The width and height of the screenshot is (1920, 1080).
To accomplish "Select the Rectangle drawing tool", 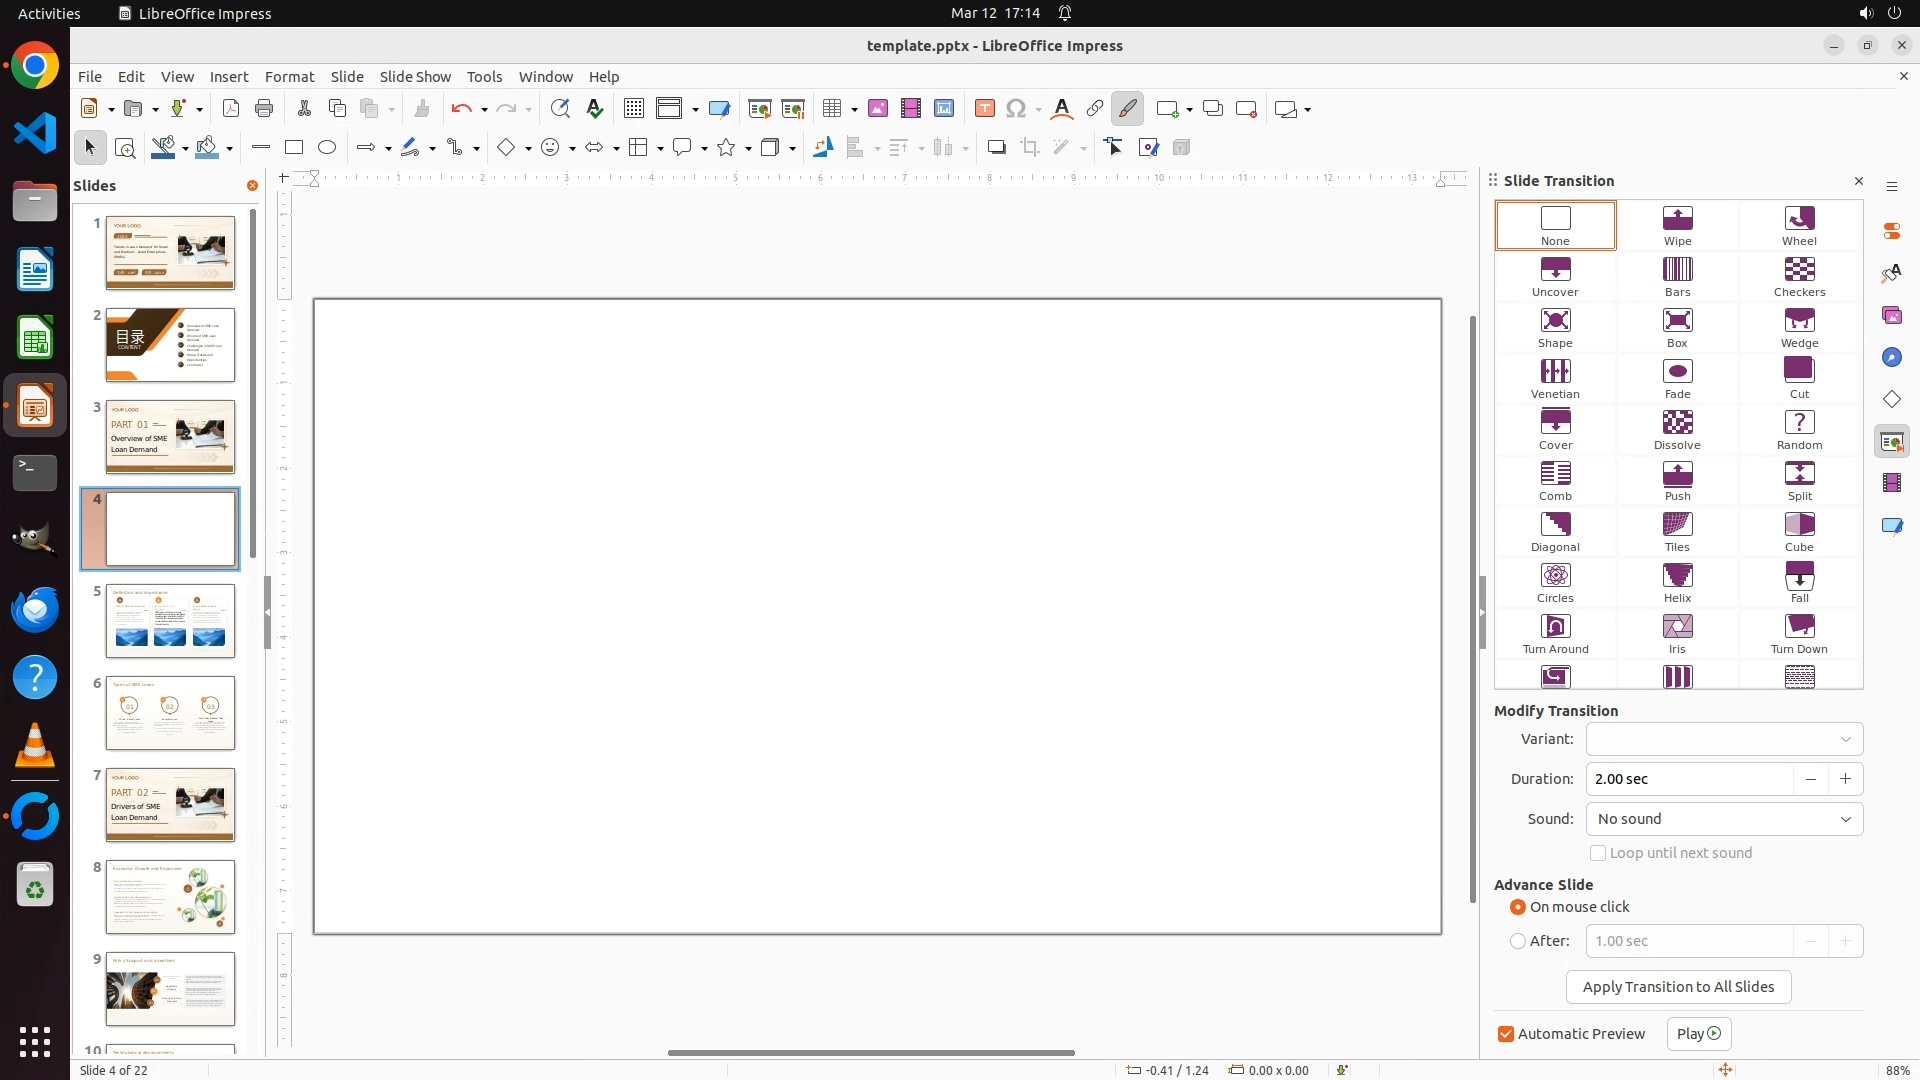I will [294, 148].
